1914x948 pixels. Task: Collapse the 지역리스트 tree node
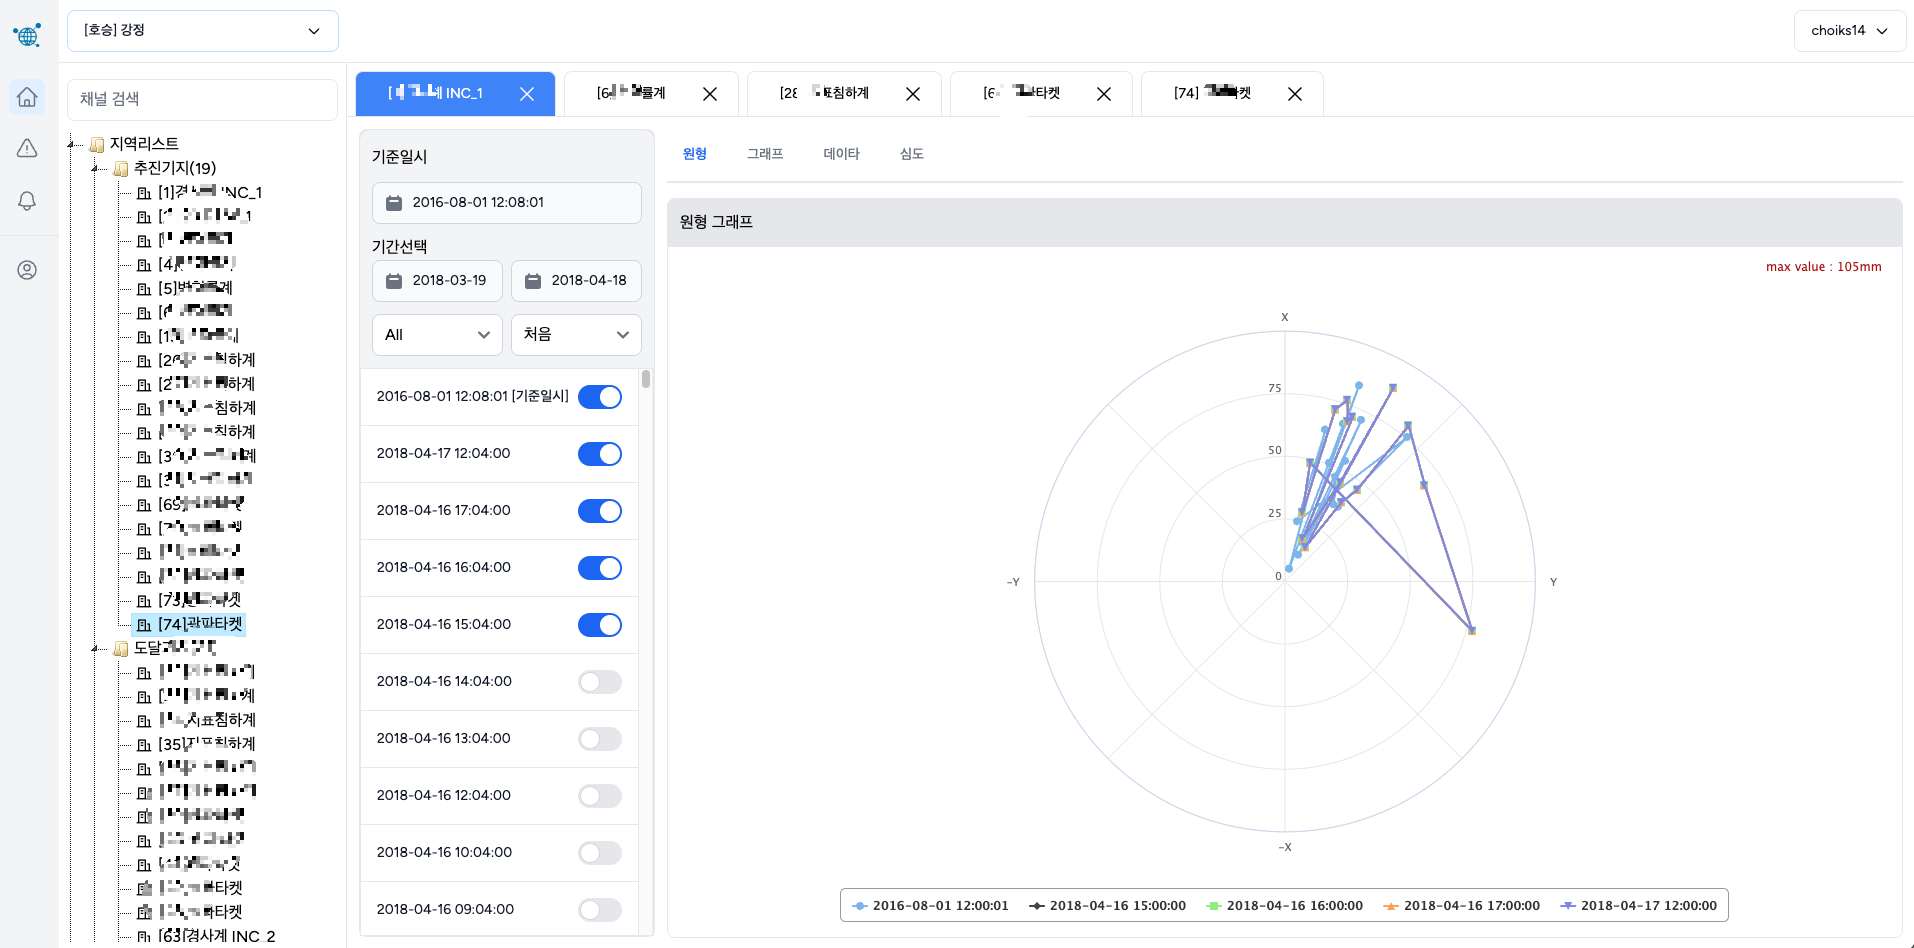[x=72, y=145]
